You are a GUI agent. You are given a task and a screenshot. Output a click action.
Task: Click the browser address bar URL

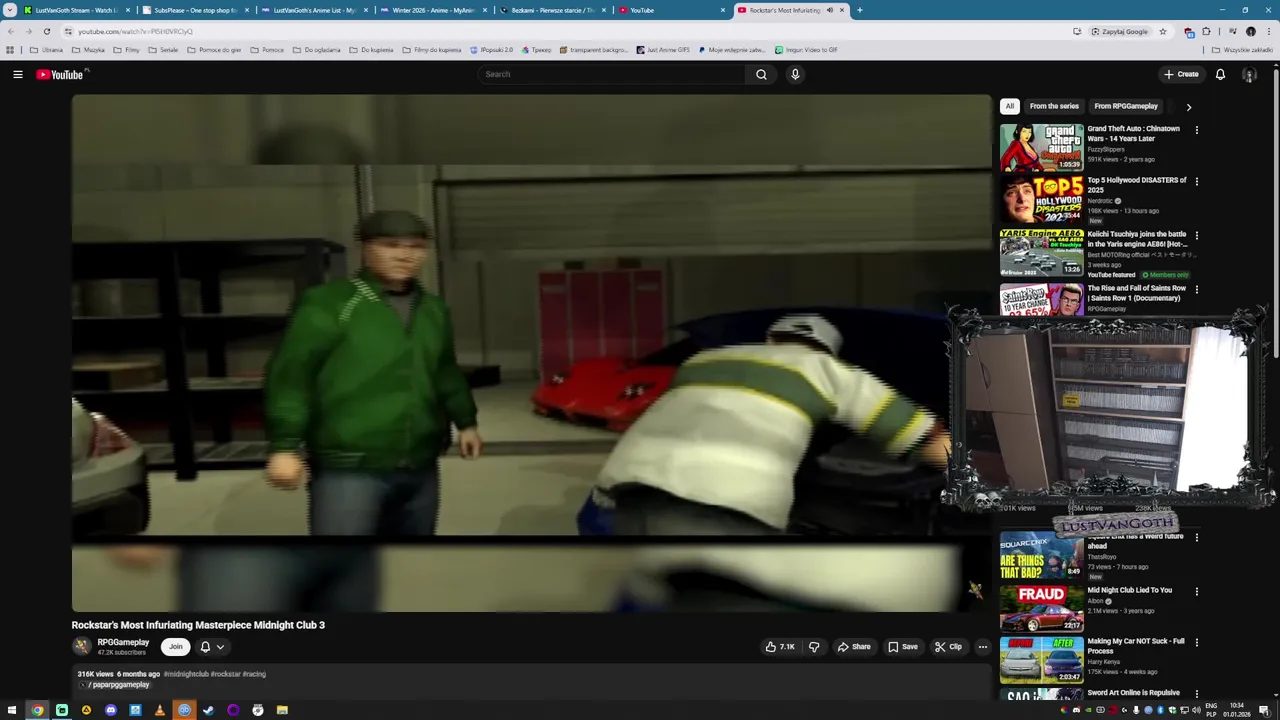coord(135,31)
